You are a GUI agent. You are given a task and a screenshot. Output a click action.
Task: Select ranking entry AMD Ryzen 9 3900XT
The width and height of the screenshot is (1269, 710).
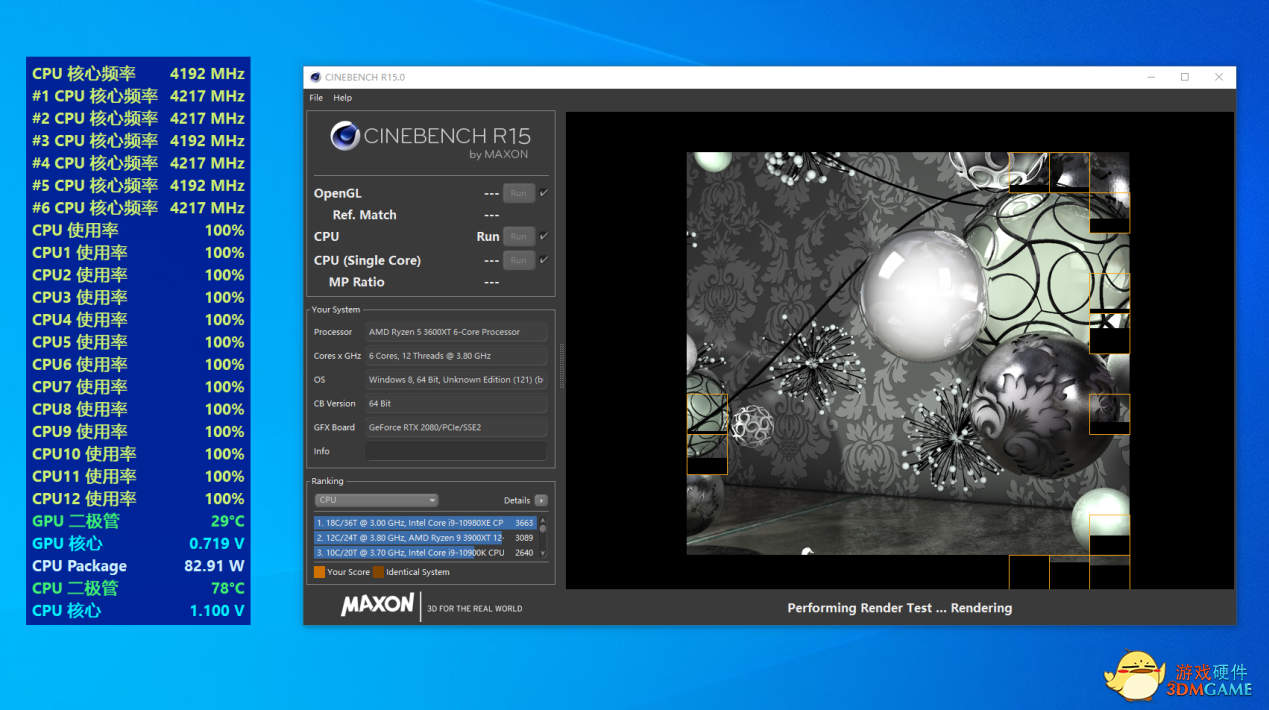(x=425, y=538)
